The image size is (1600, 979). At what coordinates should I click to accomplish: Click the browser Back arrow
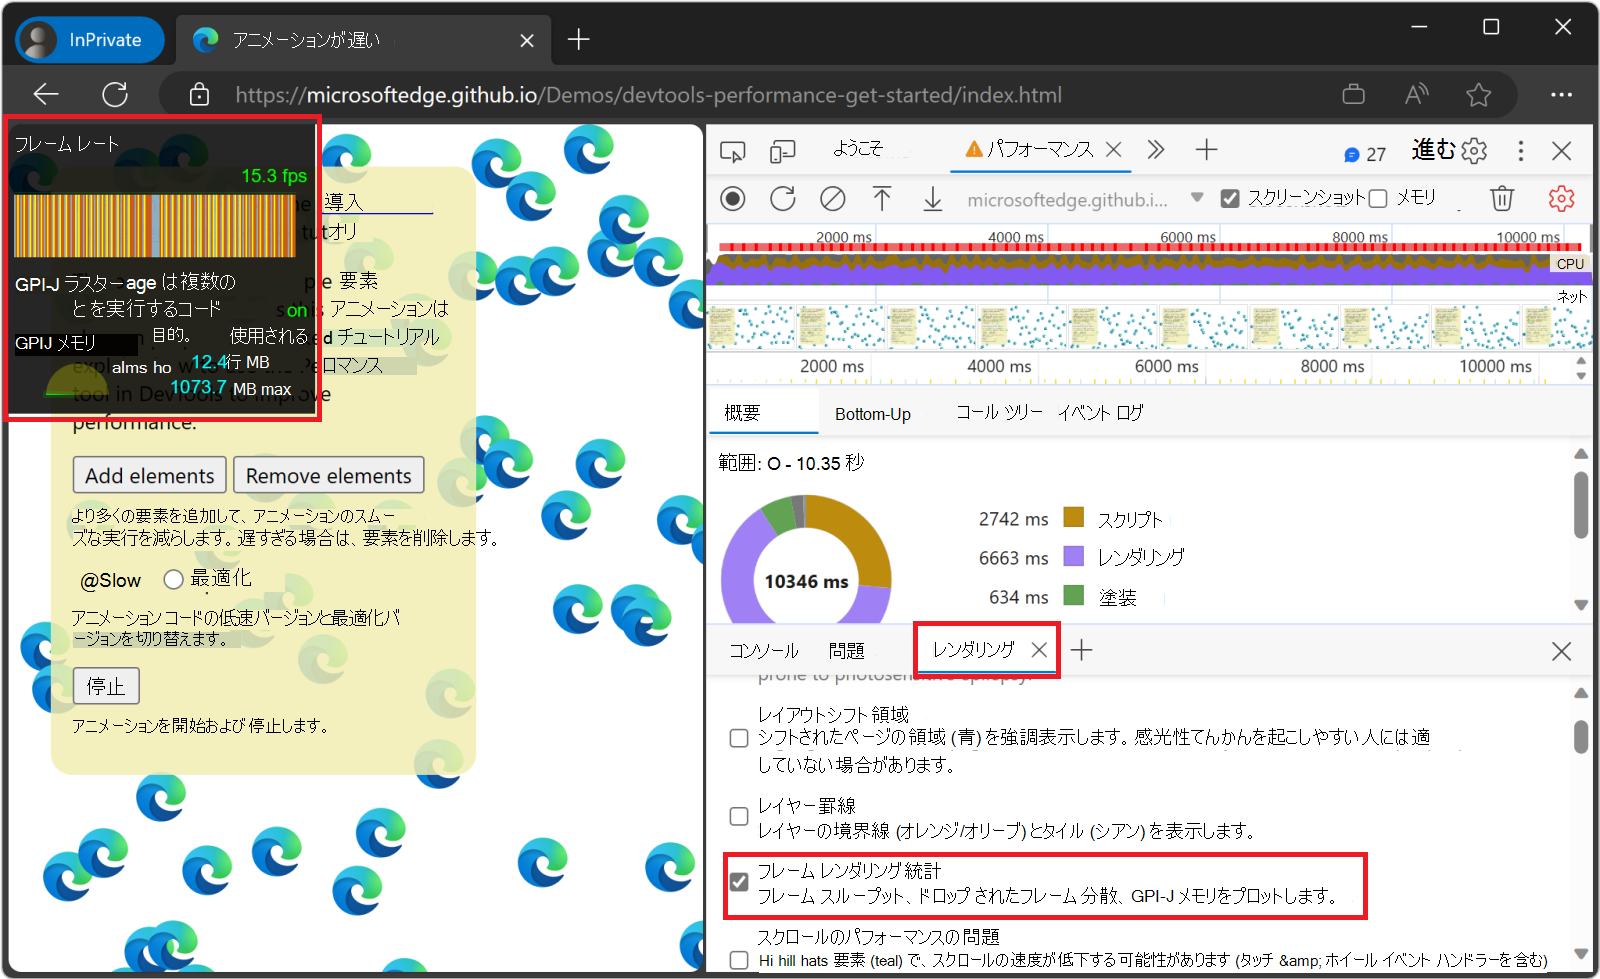(46, 95)
